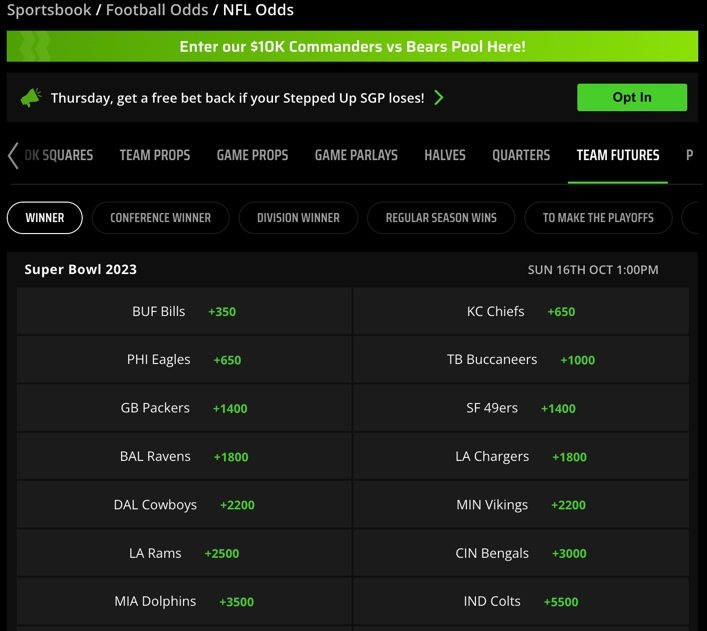
Task: Choose IND Colts at +5500
Action: [x=521, y=601]
